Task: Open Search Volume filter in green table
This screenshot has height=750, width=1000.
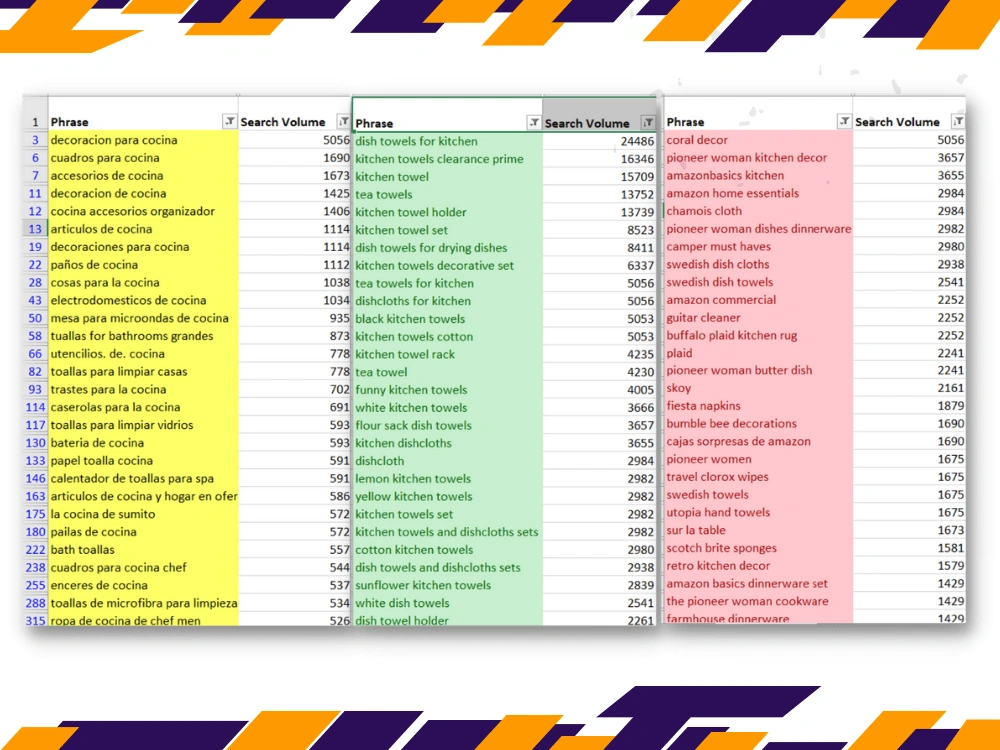Action: [648, 122]
